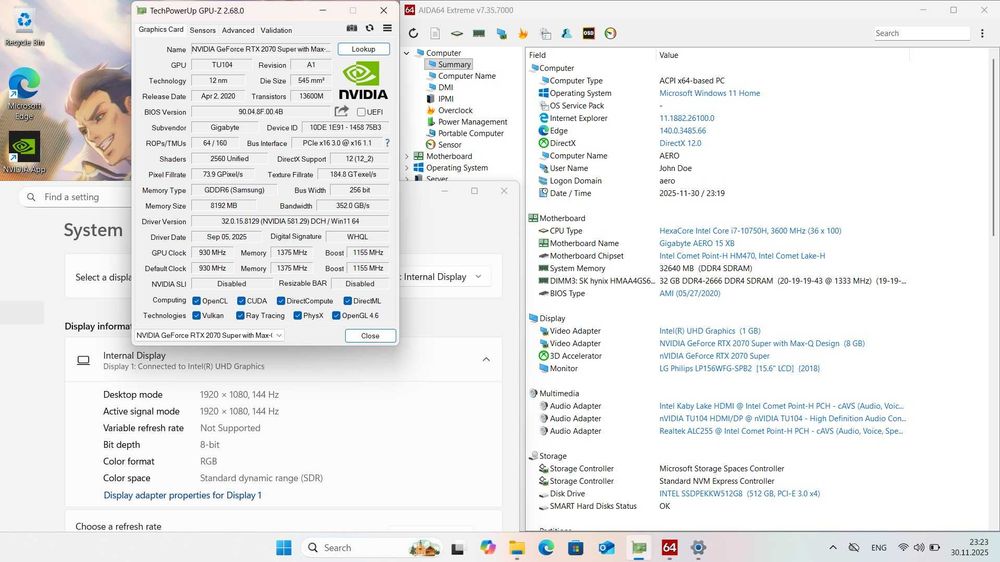Open GPU selection dropdown in GPU-Z

pyautogui.click(x=209, y=335)
